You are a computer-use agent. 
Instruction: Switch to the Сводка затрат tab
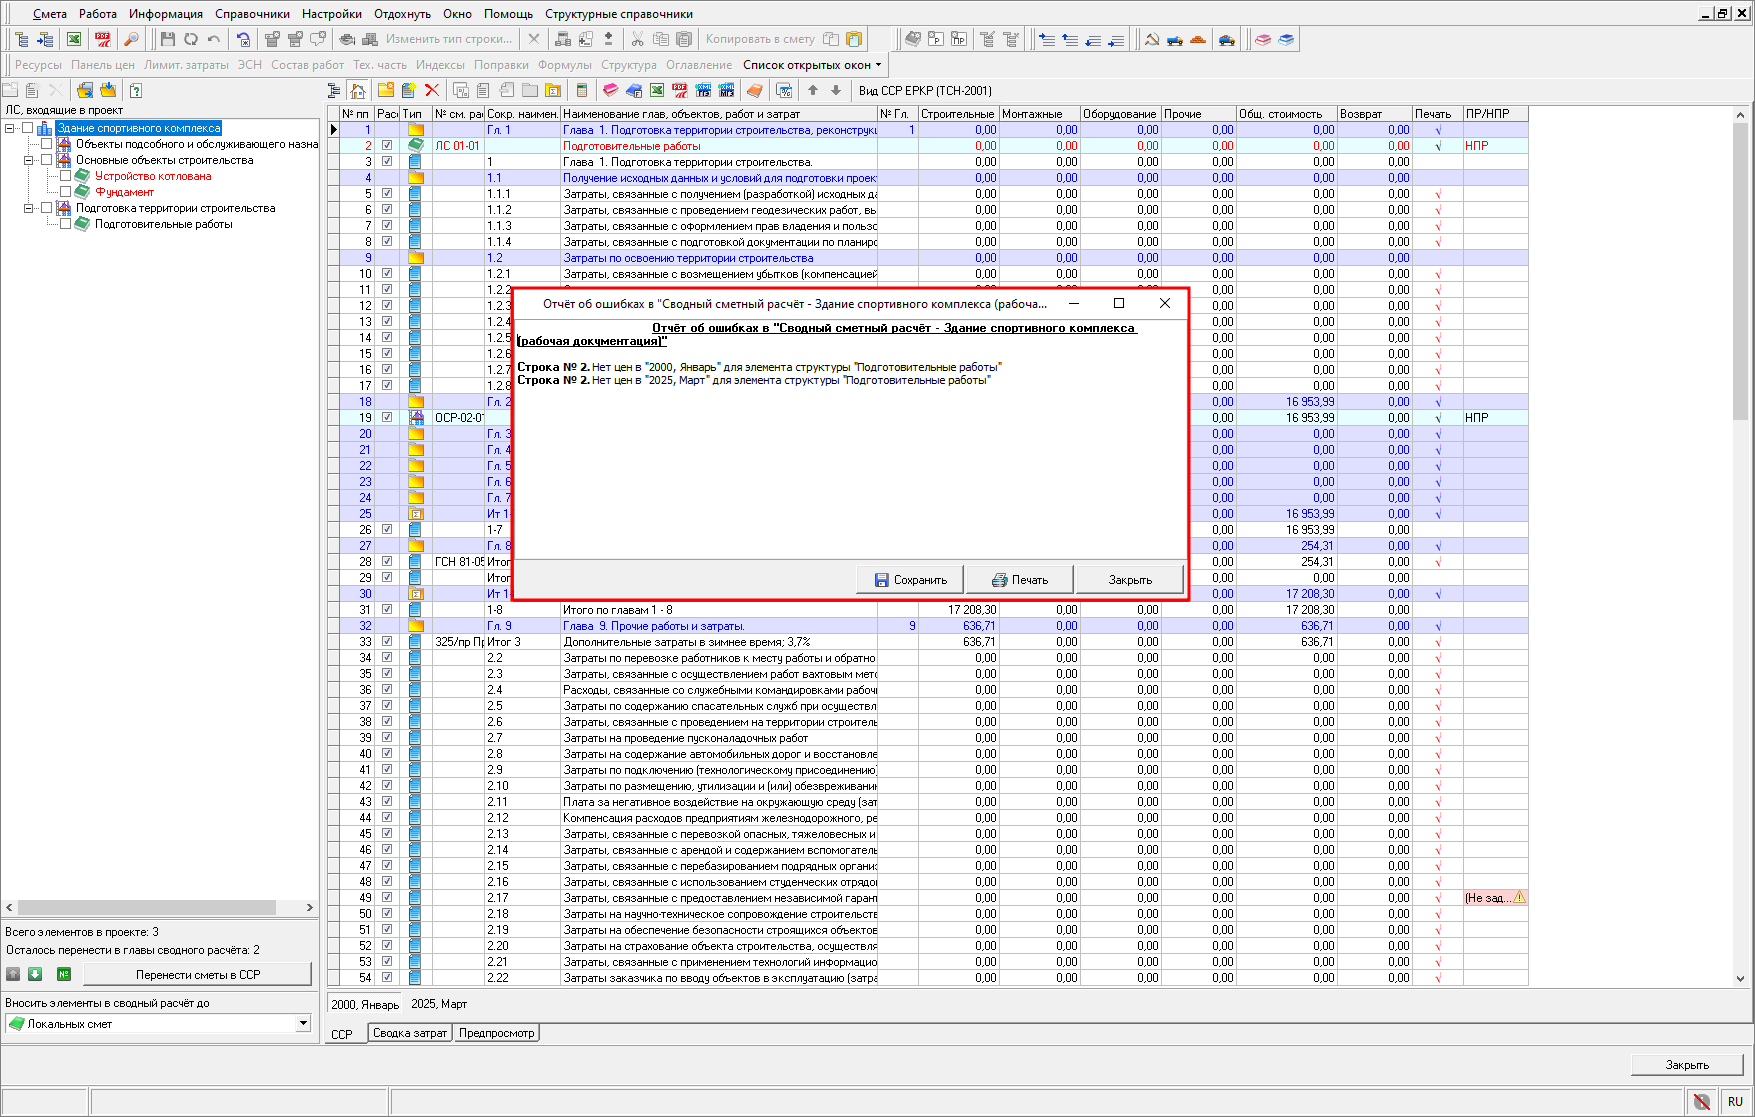[409, 1033]
